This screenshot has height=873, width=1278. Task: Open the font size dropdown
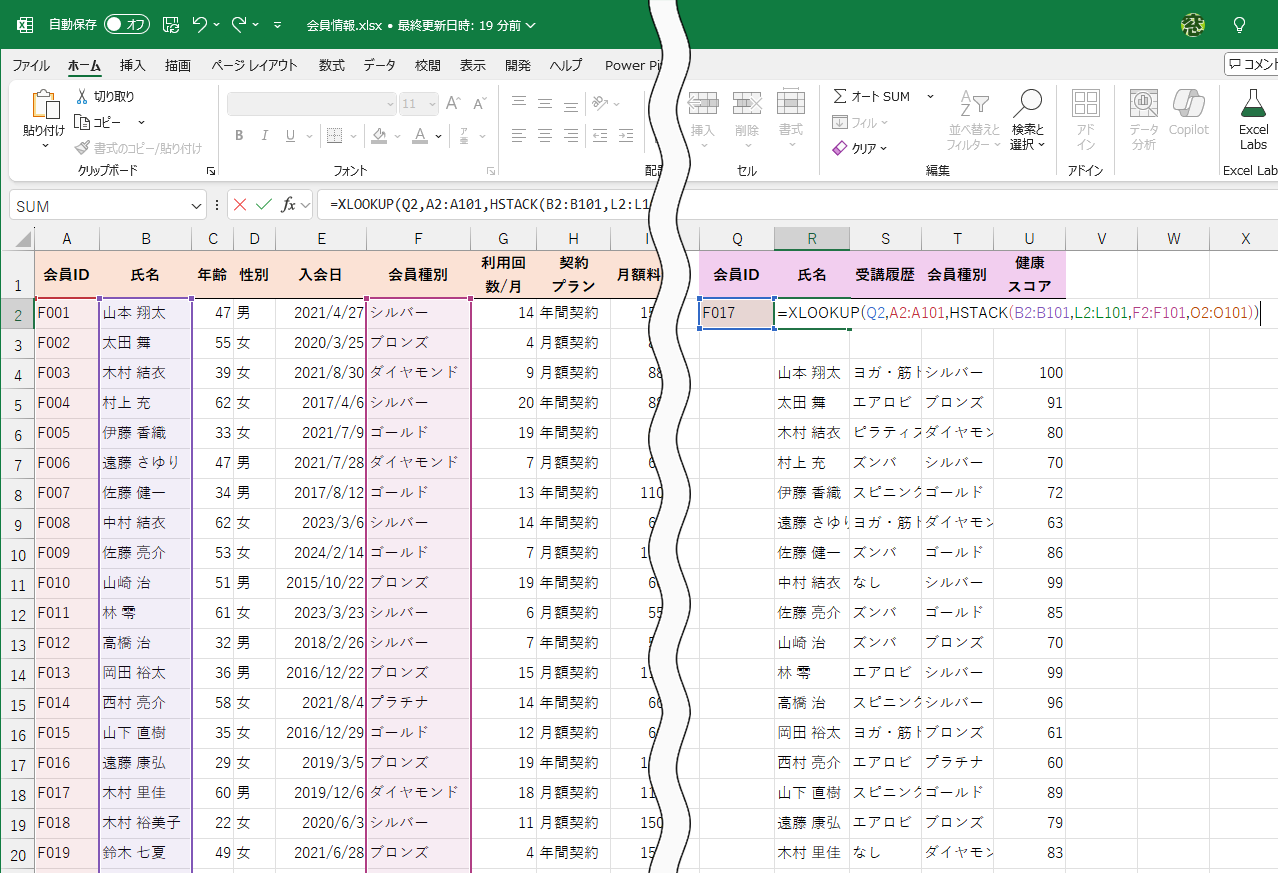pos(432,104)
